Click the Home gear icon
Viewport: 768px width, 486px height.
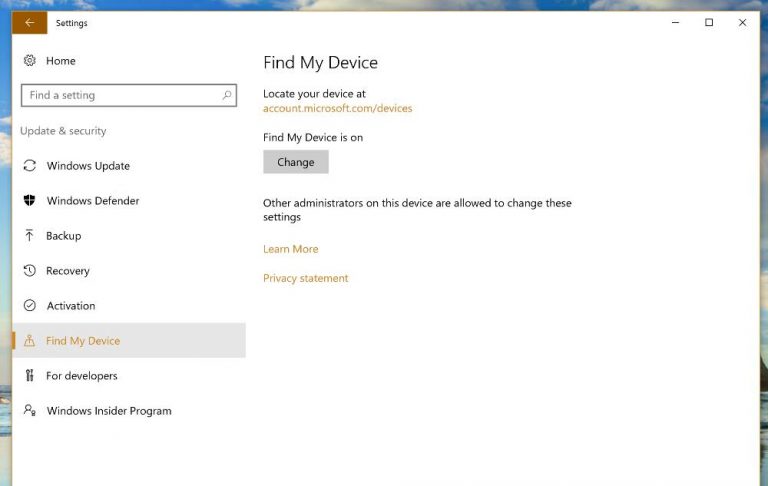coord(30,61)
